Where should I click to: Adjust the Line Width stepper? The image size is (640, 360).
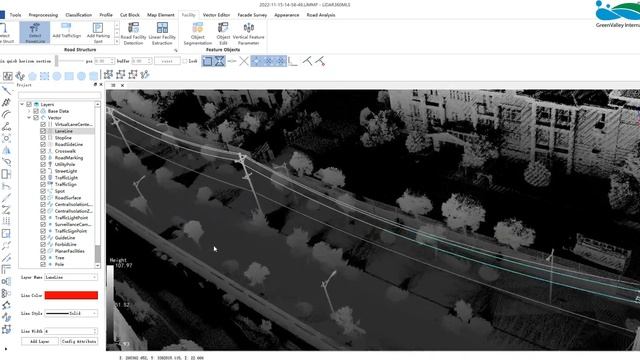[x=95, y=331]
